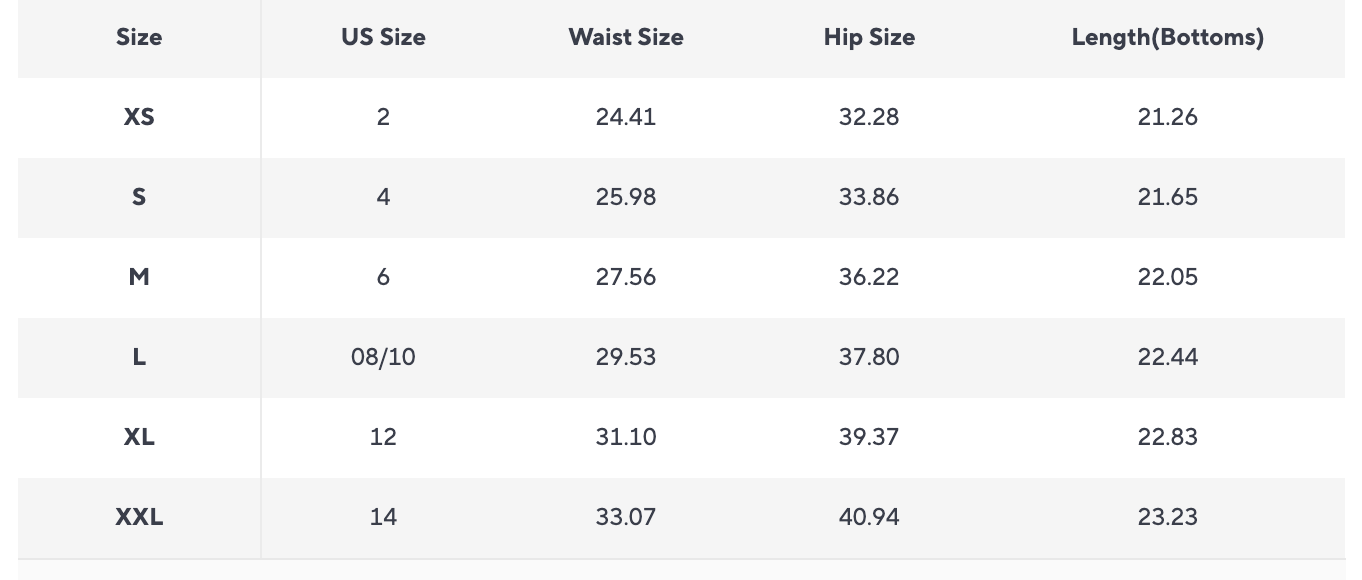Image resolution: width=1362 pixels, height=580 pixels.
Task: Select the L size row label
Action: pyautogui.click(x=139, y=357)
